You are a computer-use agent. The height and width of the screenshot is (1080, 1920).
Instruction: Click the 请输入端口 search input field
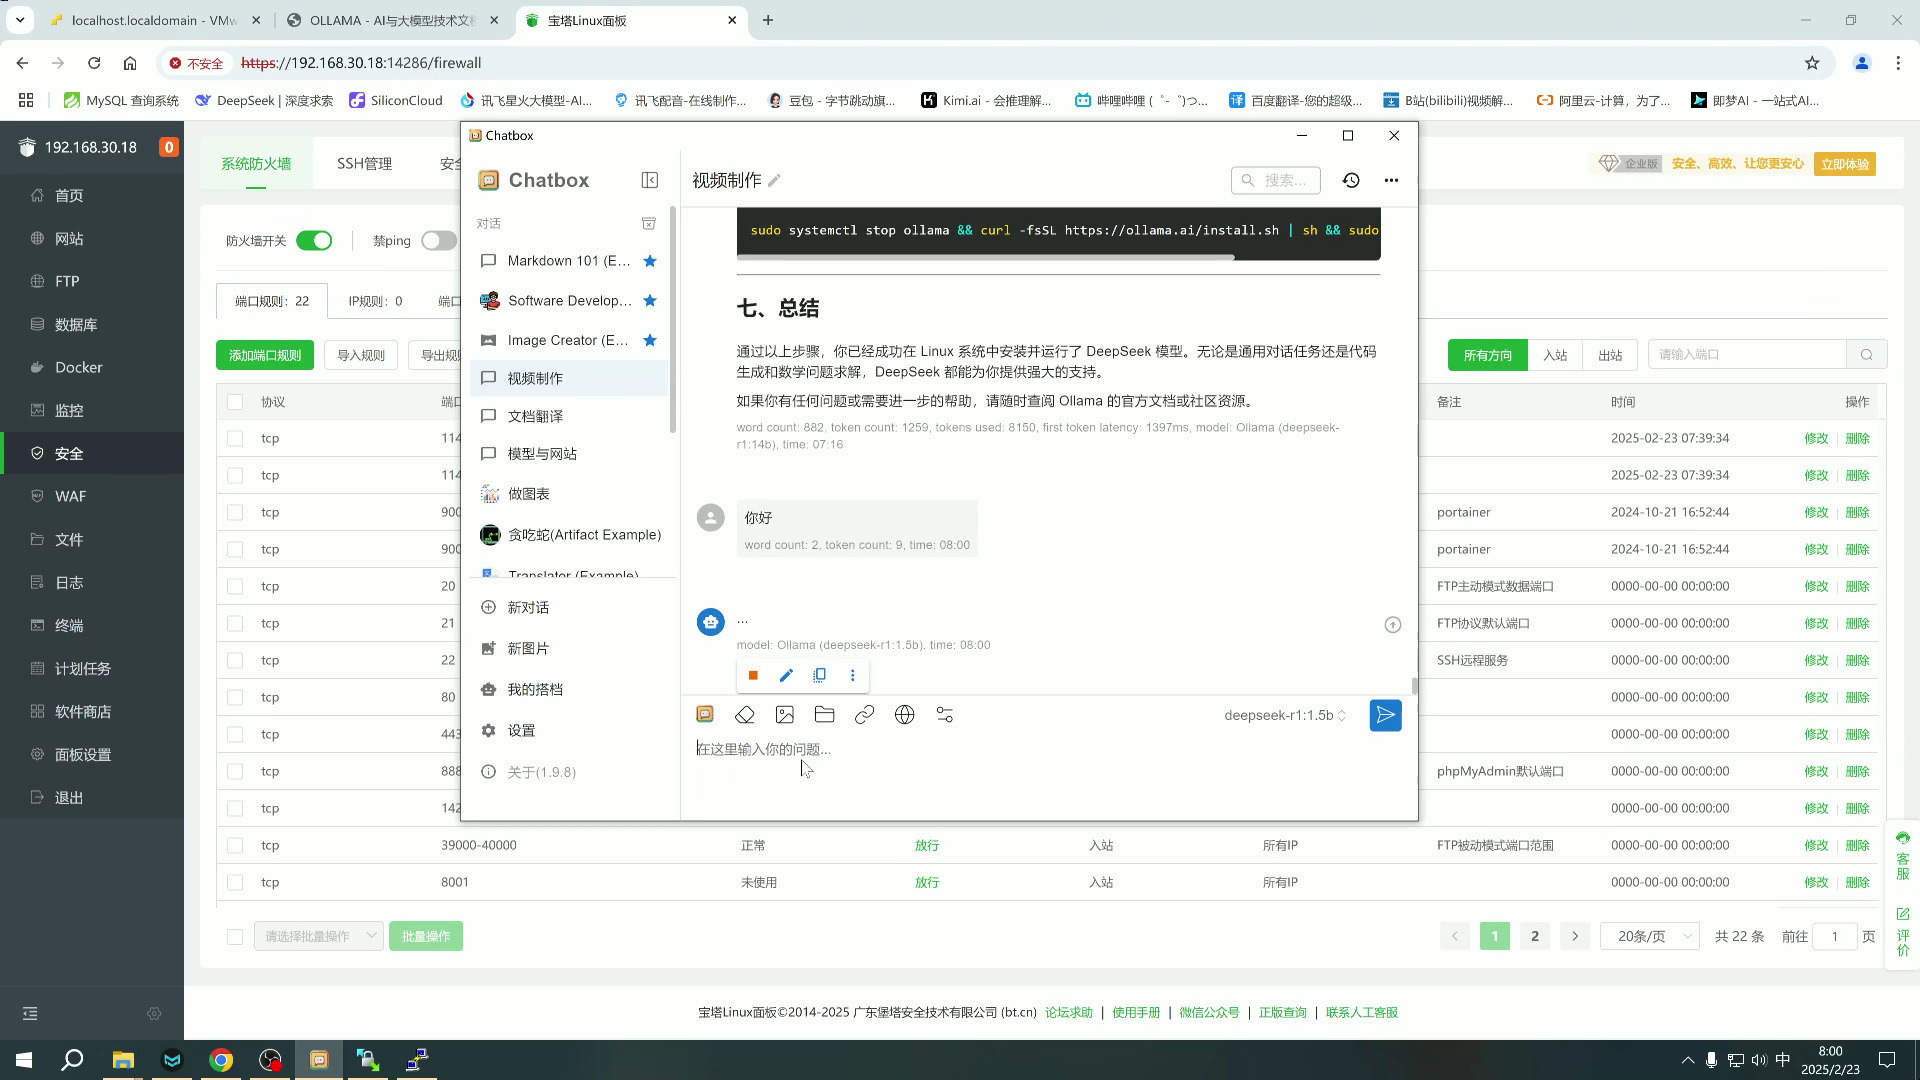pos(1747,354)
